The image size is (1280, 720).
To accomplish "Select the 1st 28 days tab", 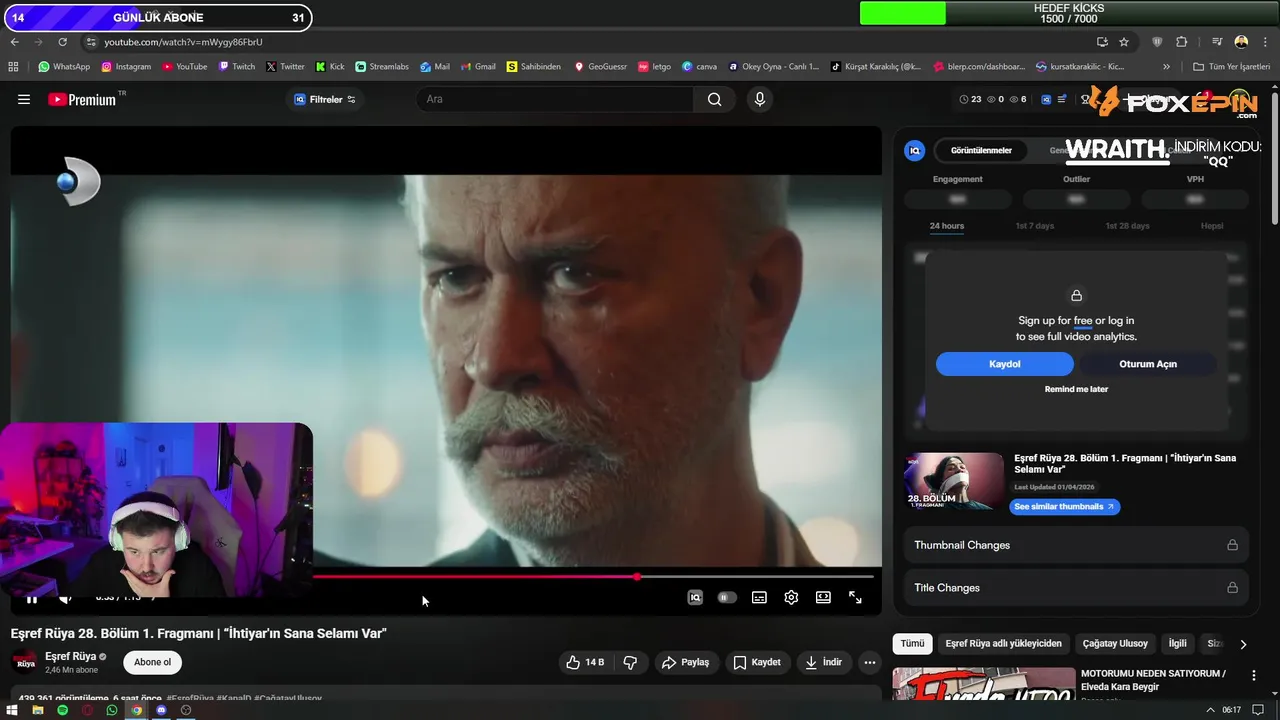I will 1127,226.
